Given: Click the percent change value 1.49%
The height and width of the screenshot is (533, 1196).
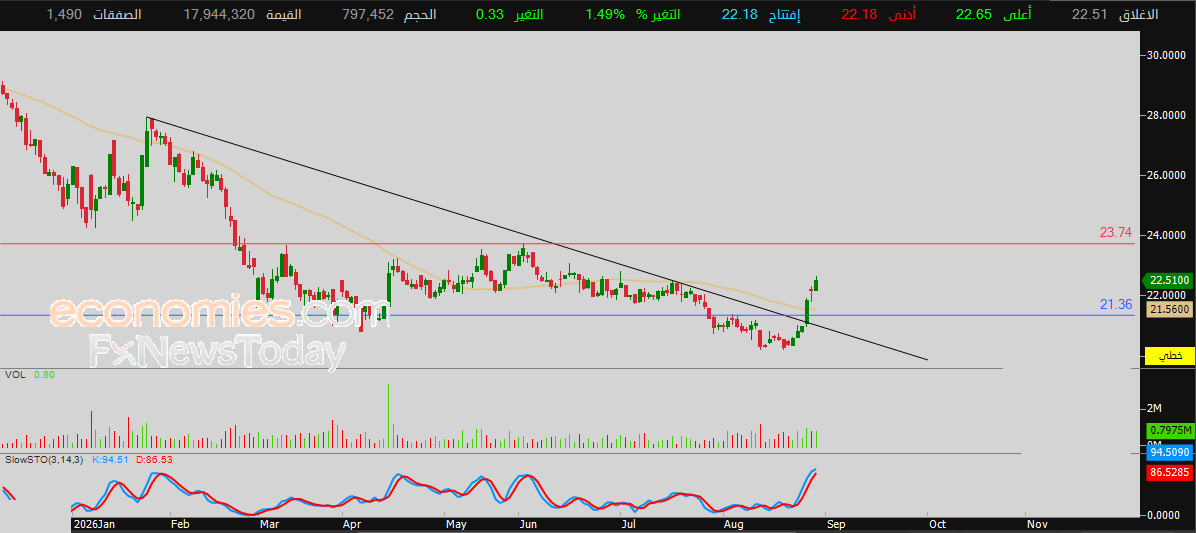Looking at the screenshot, I should click(x=604, y=15).
